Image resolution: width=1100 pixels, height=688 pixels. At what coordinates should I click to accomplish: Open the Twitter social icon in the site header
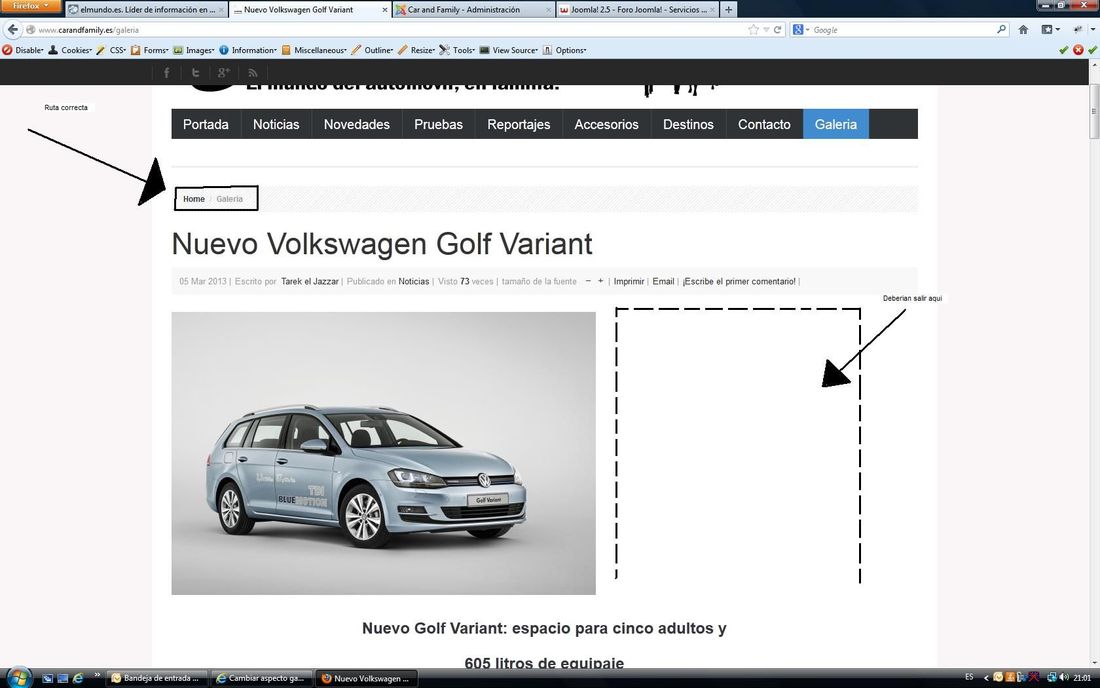[x=195, y=72]
